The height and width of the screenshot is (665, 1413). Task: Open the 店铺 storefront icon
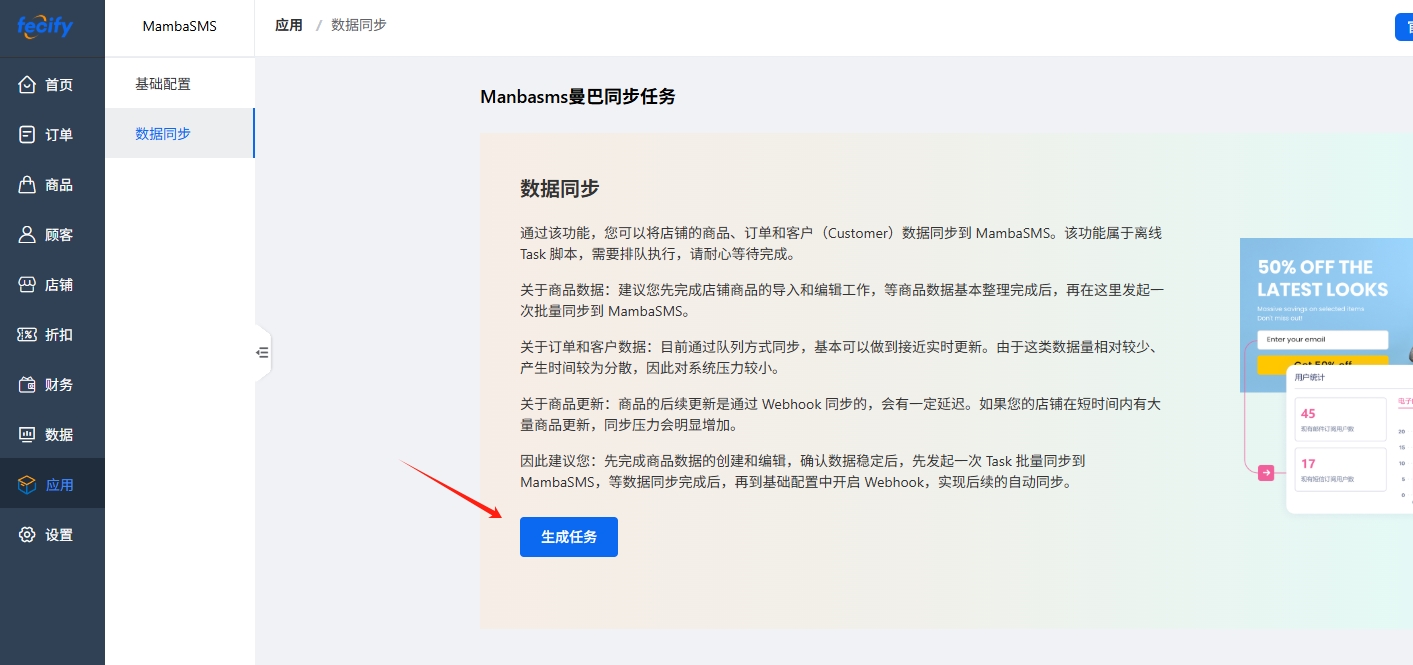click(x=28, y=285)
